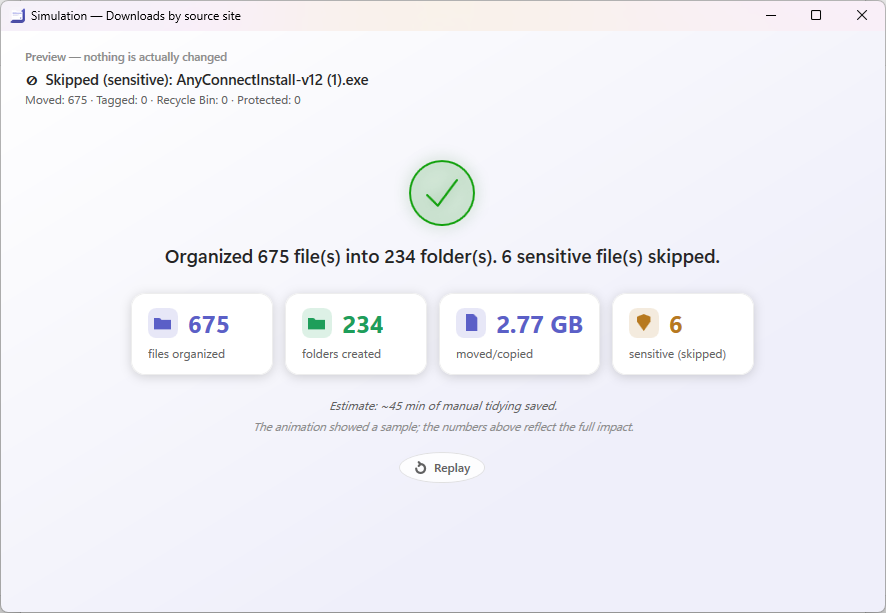Maximize the Simulation window
The height and width of the screenshot is (613, 886).
click(x=816, y=15)
